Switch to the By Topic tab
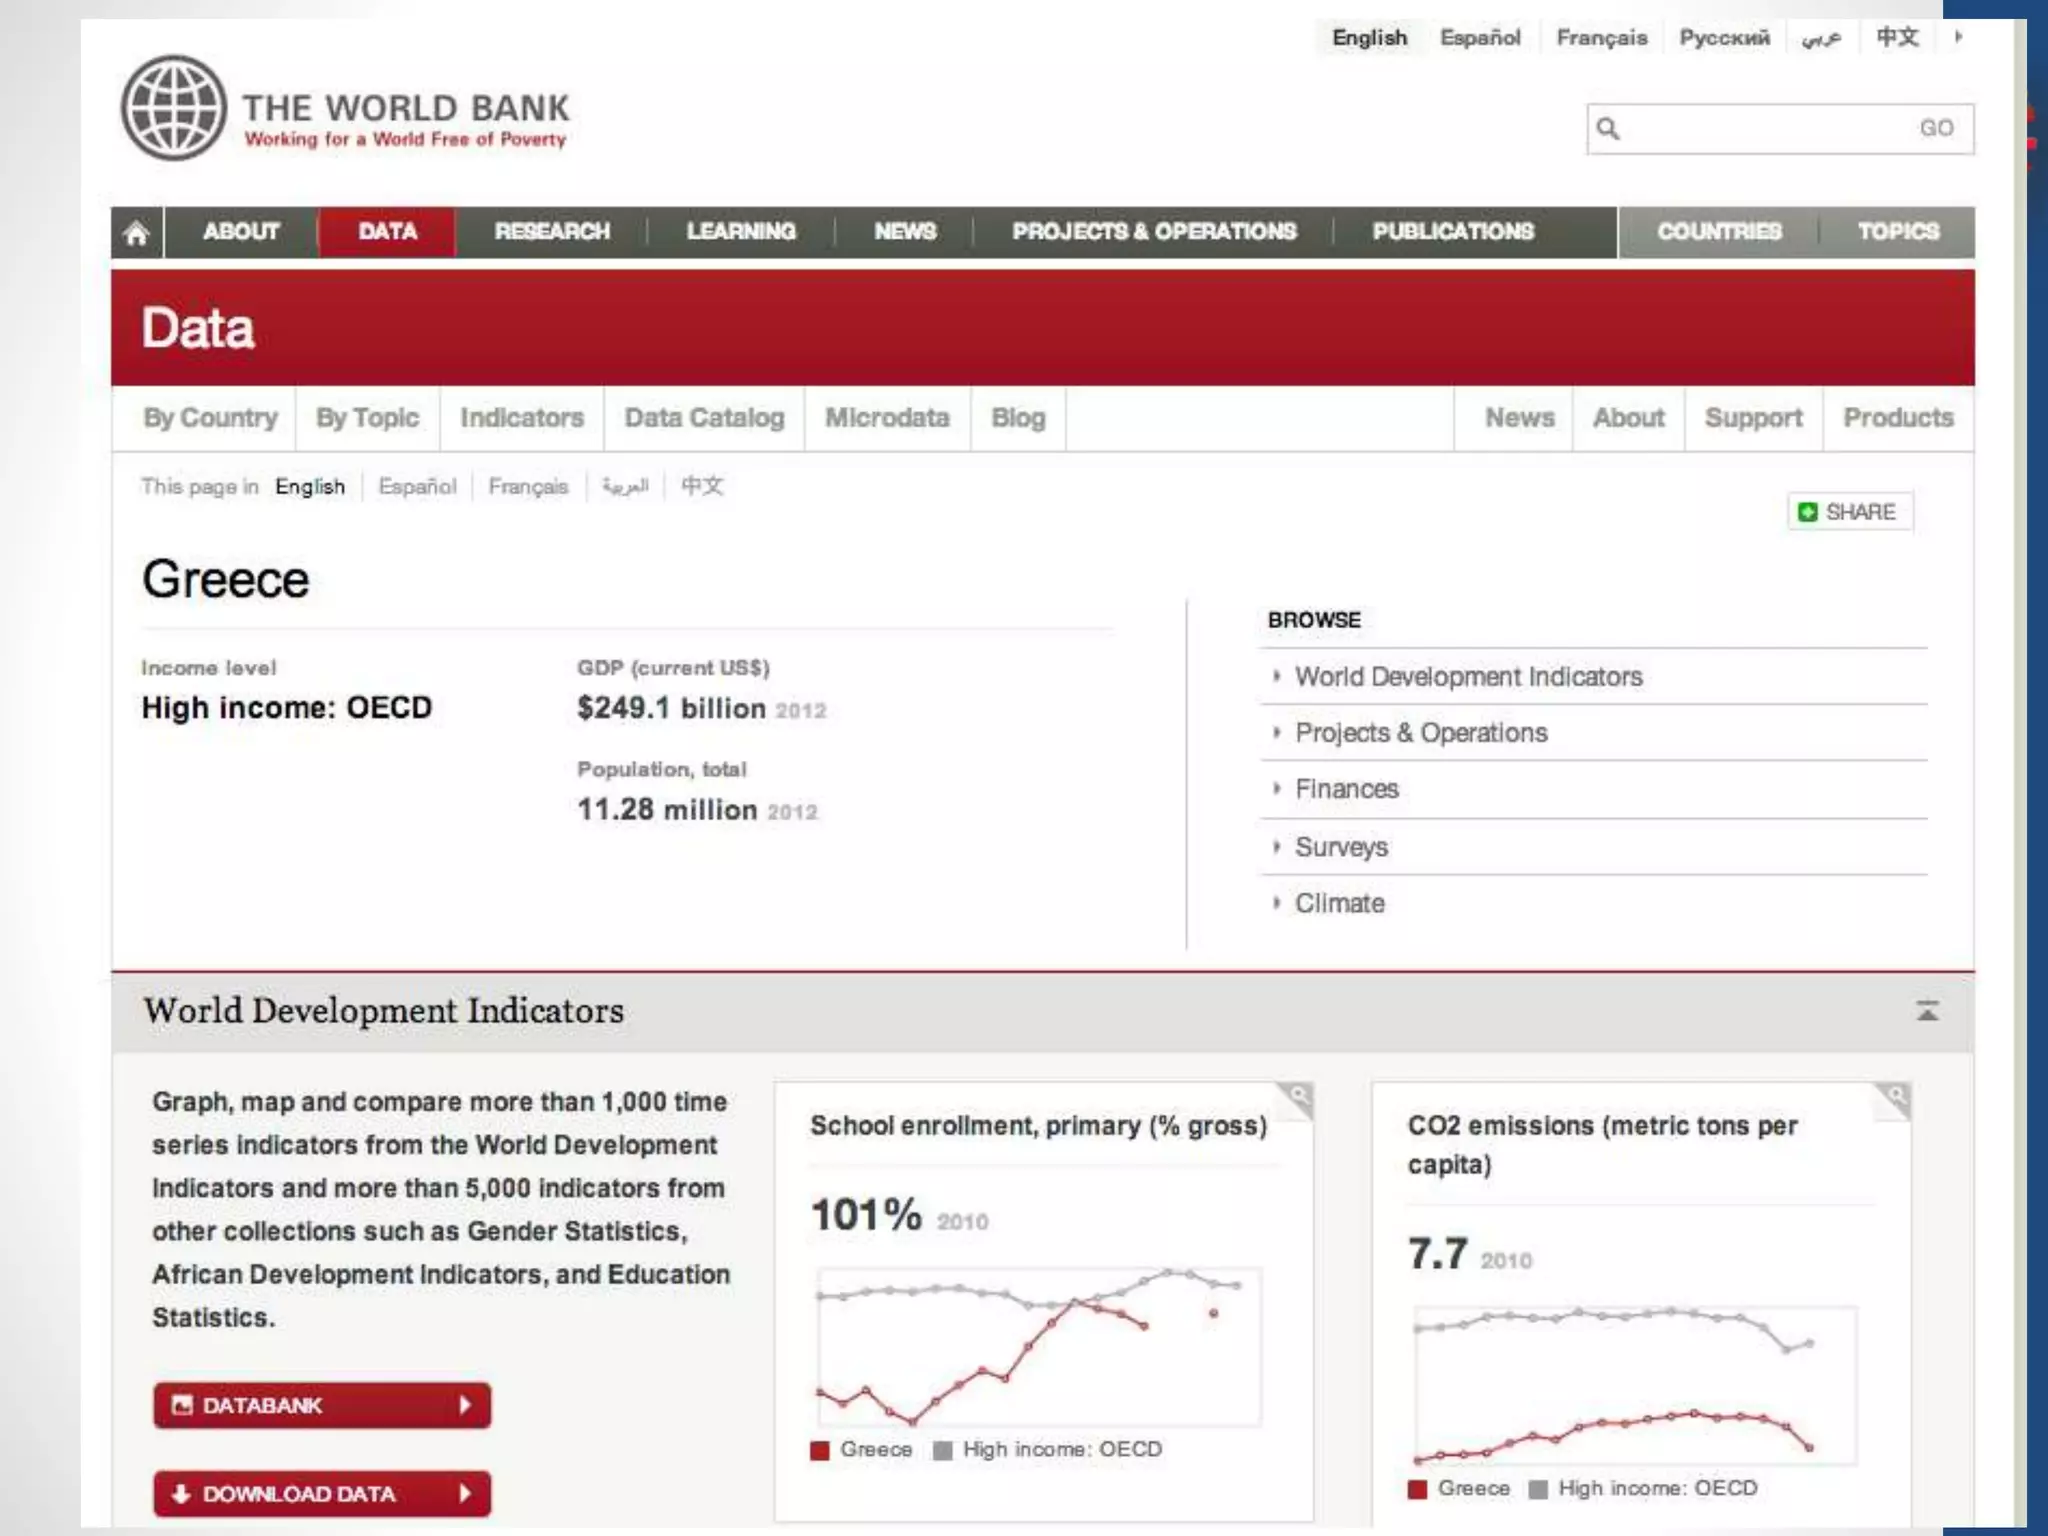 point(367,418)
